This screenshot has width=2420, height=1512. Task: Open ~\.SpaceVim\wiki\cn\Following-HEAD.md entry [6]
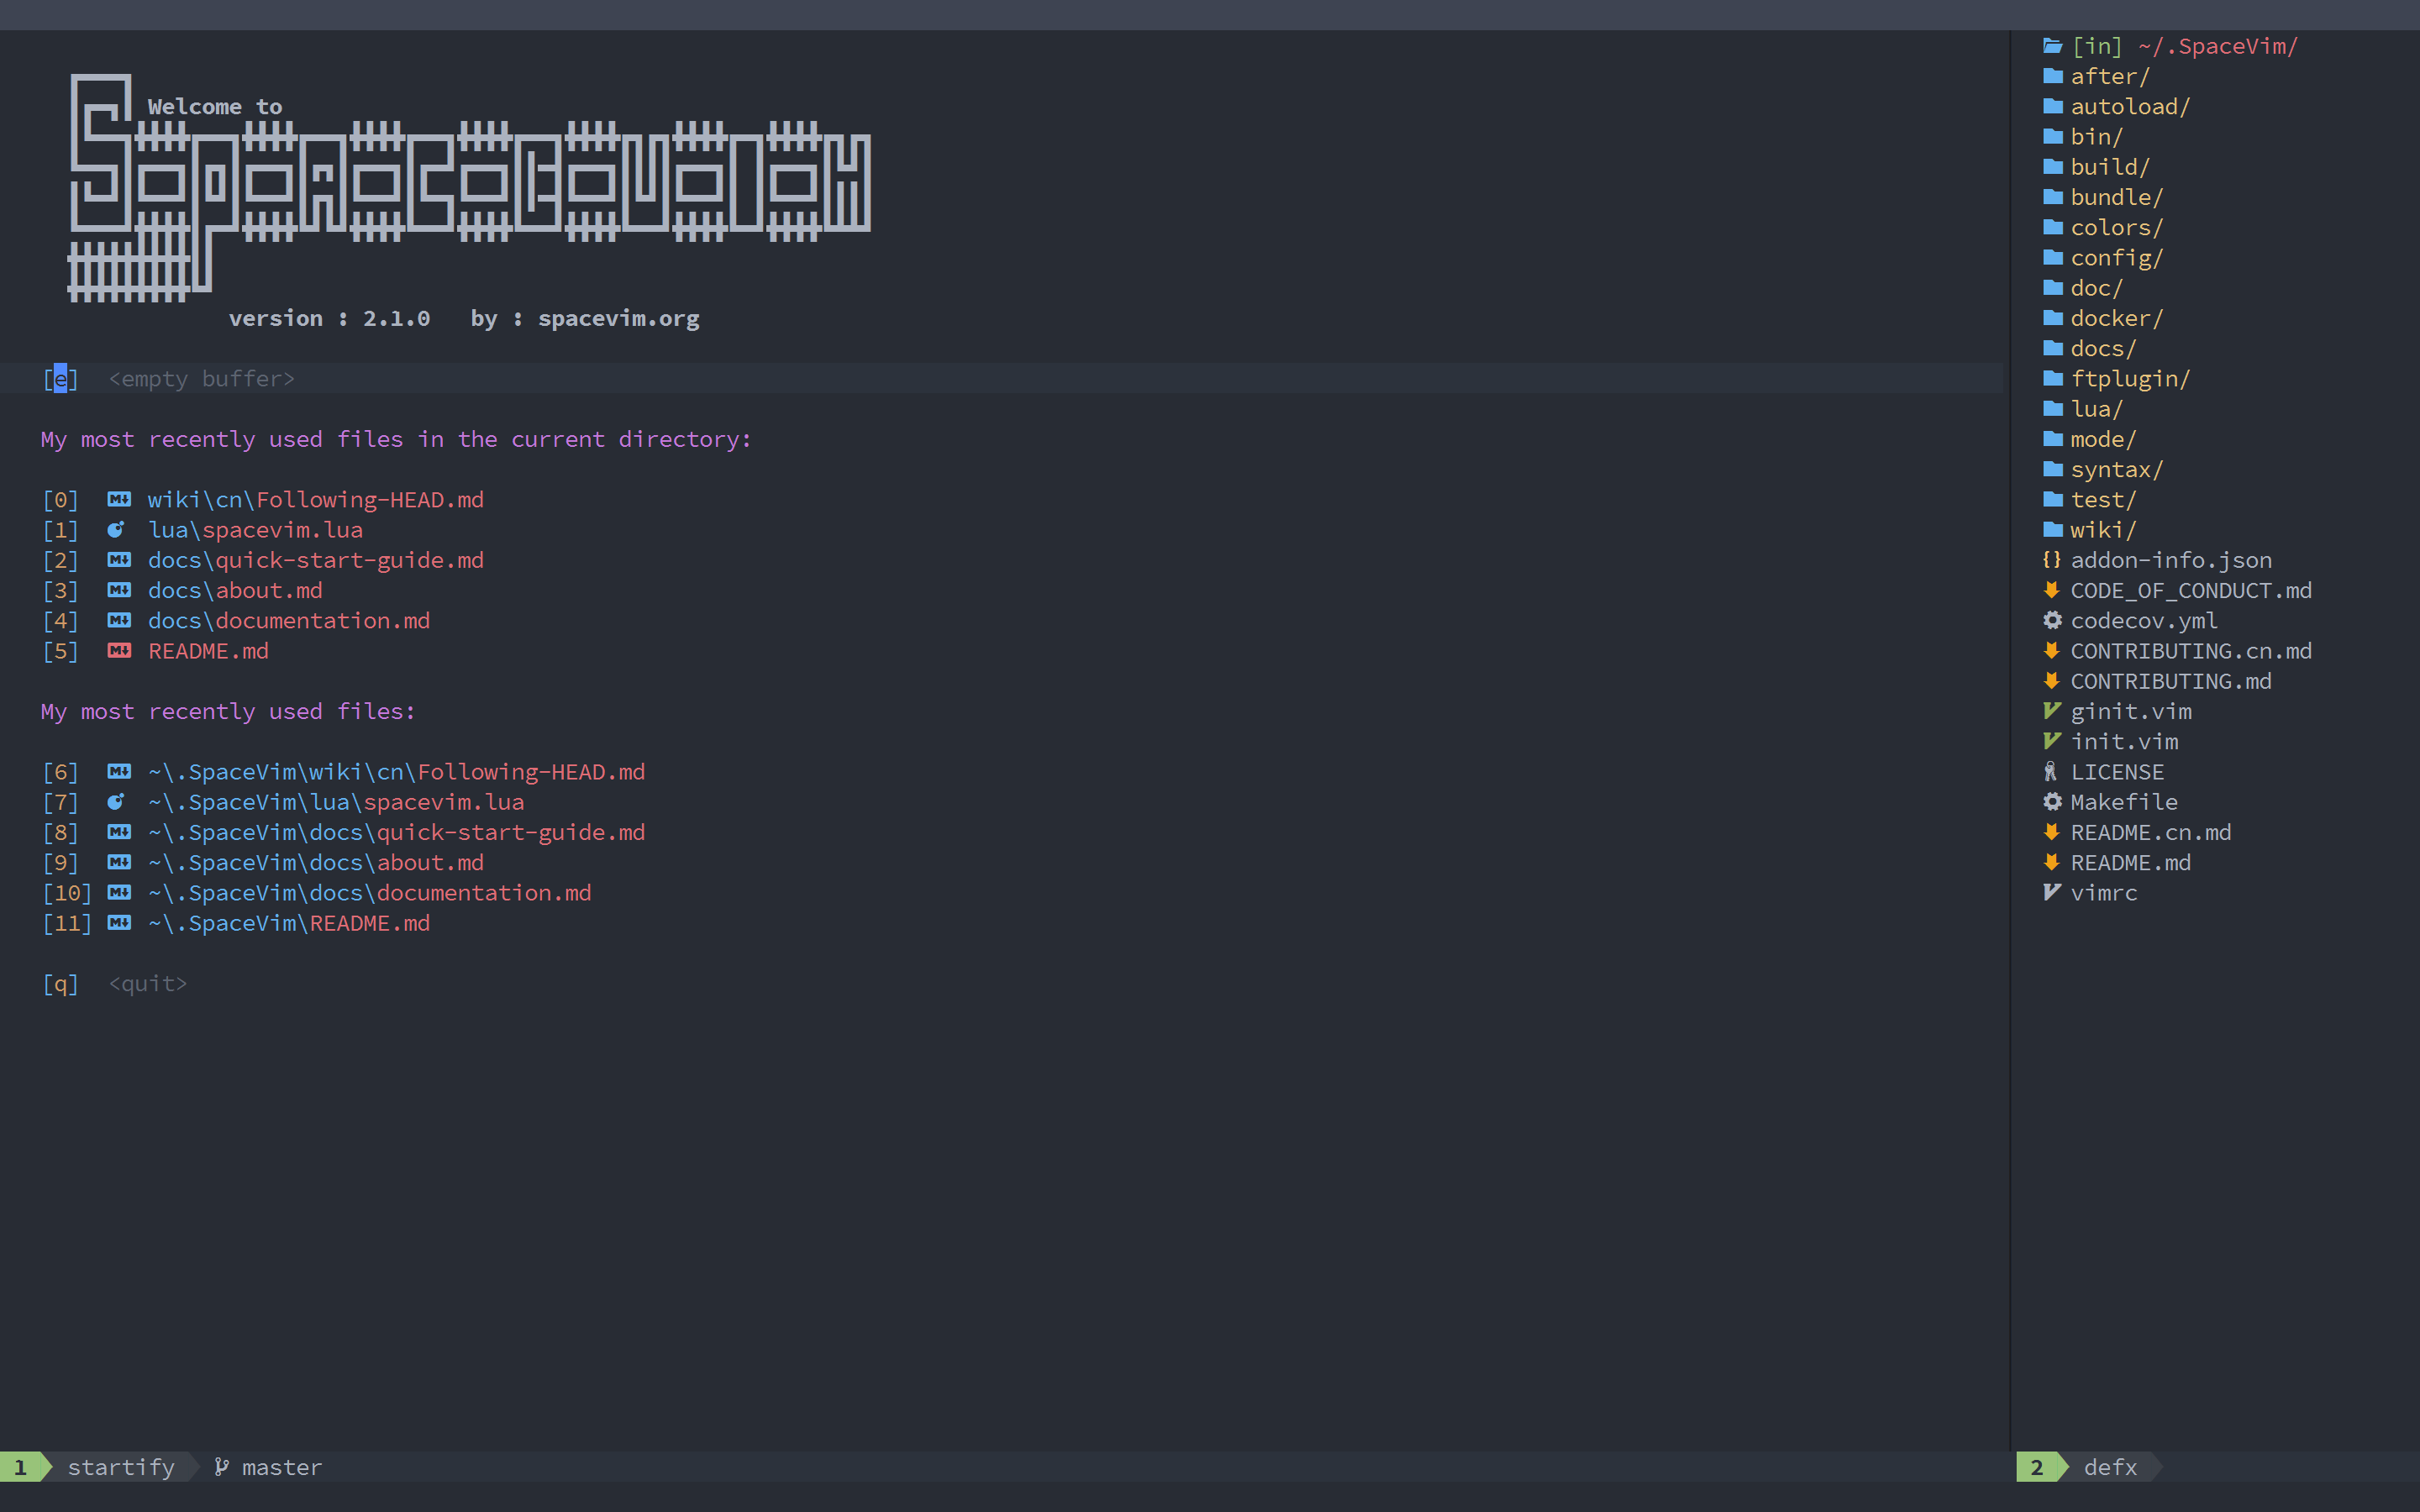(396, 771)
